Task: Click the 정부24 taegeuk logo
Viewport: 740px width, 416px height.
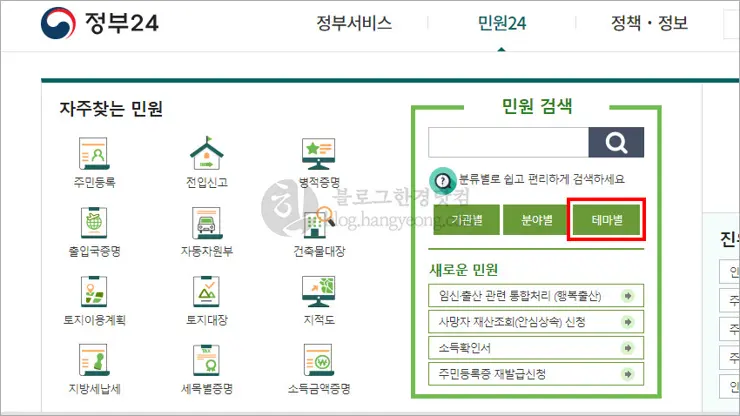Action: pyautogui.click(x=58, y=23)
